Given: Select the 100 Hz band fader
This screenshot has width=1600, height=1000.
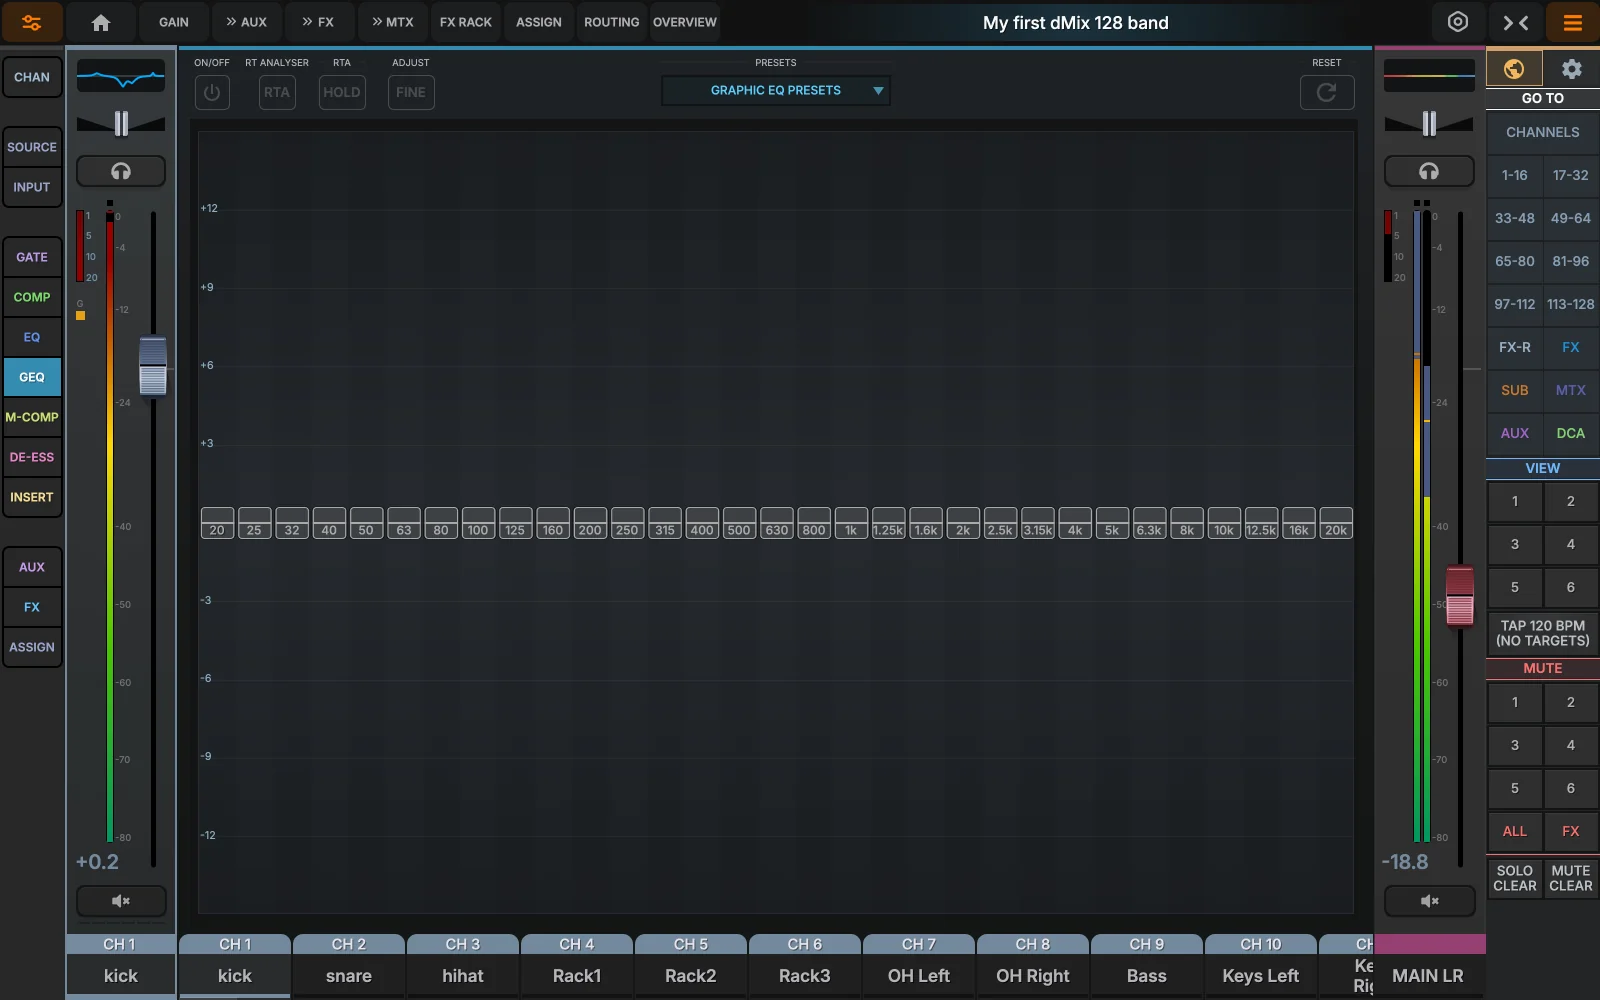Looking at the screenshot, I should coord(478,523).
